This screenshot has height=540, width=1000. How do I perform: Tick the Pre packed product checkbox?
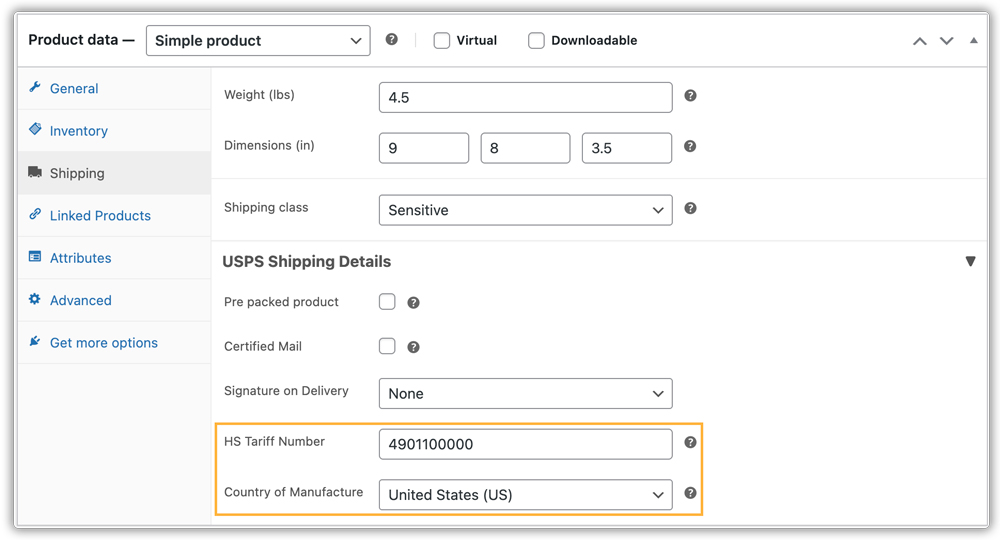point(387,302)
